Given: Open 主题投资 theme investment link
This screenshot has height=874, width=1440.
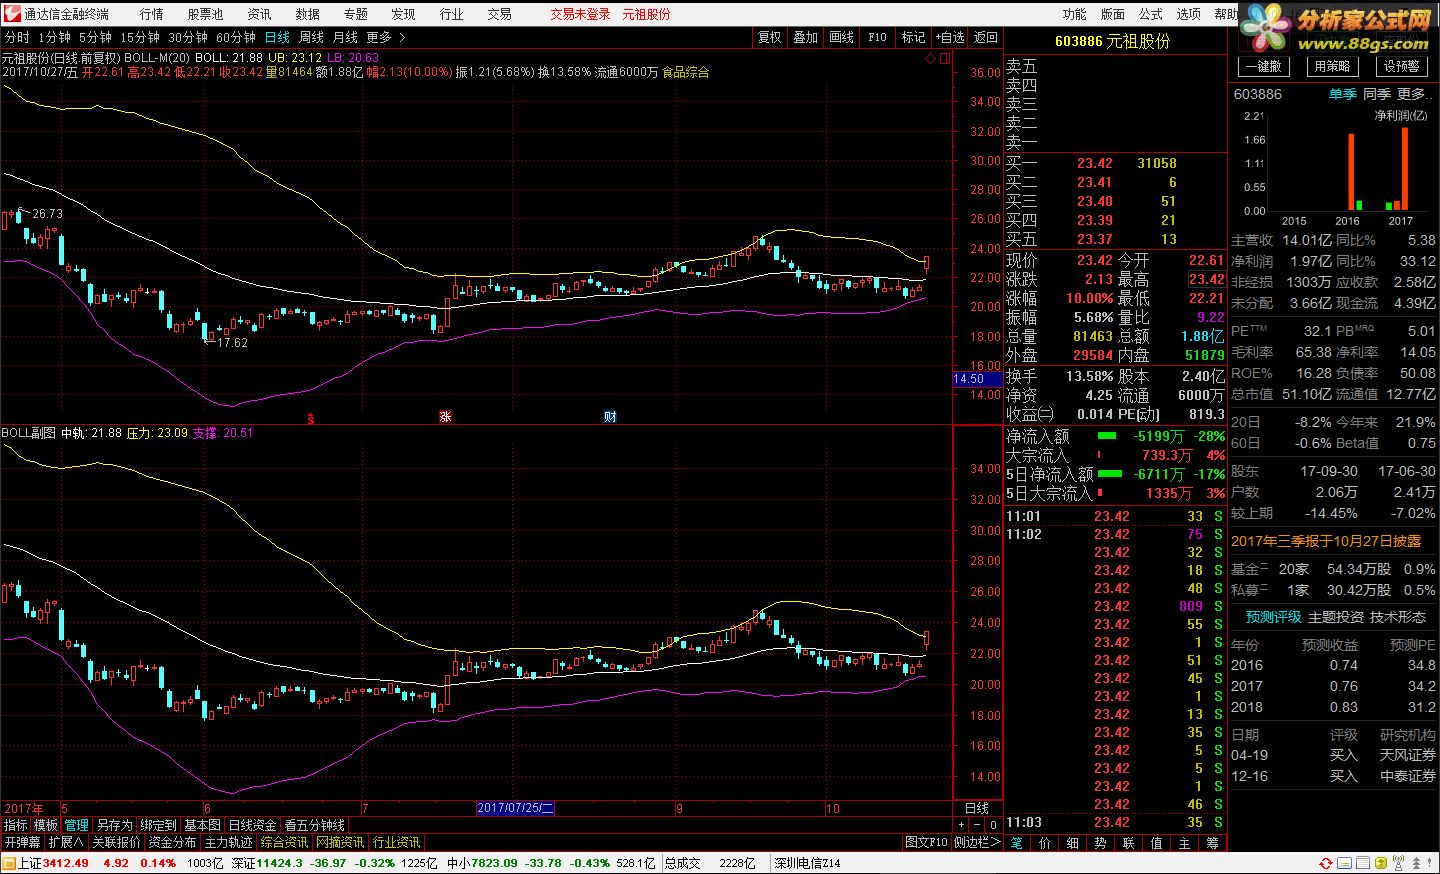Looking at the screenshot, I should pos(1336,617).
